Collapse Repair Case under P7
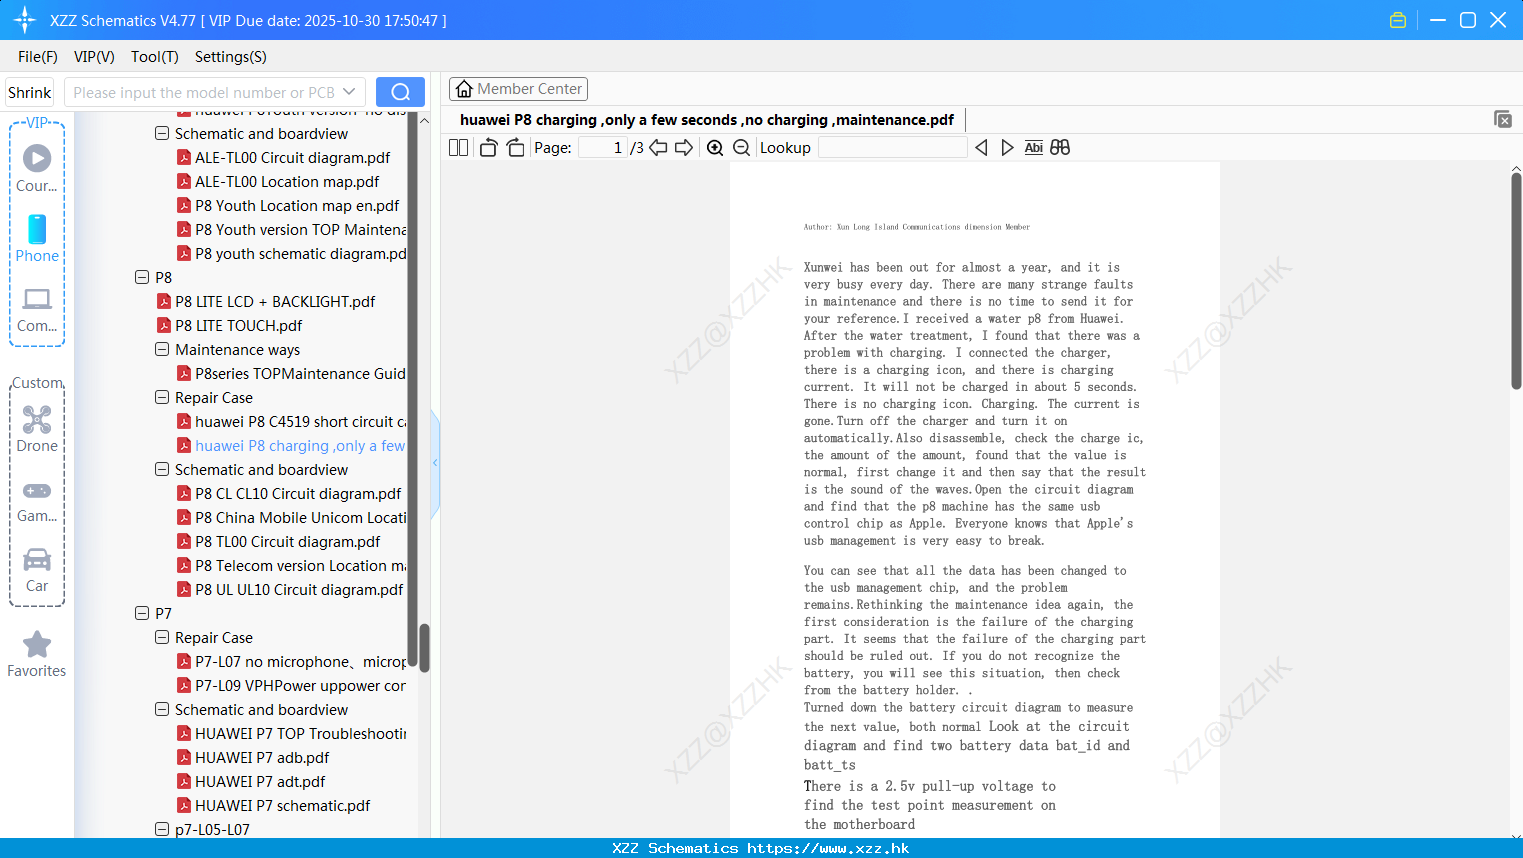The width and height of the screenshot is (1523, 858). click(x=162, y=637)
